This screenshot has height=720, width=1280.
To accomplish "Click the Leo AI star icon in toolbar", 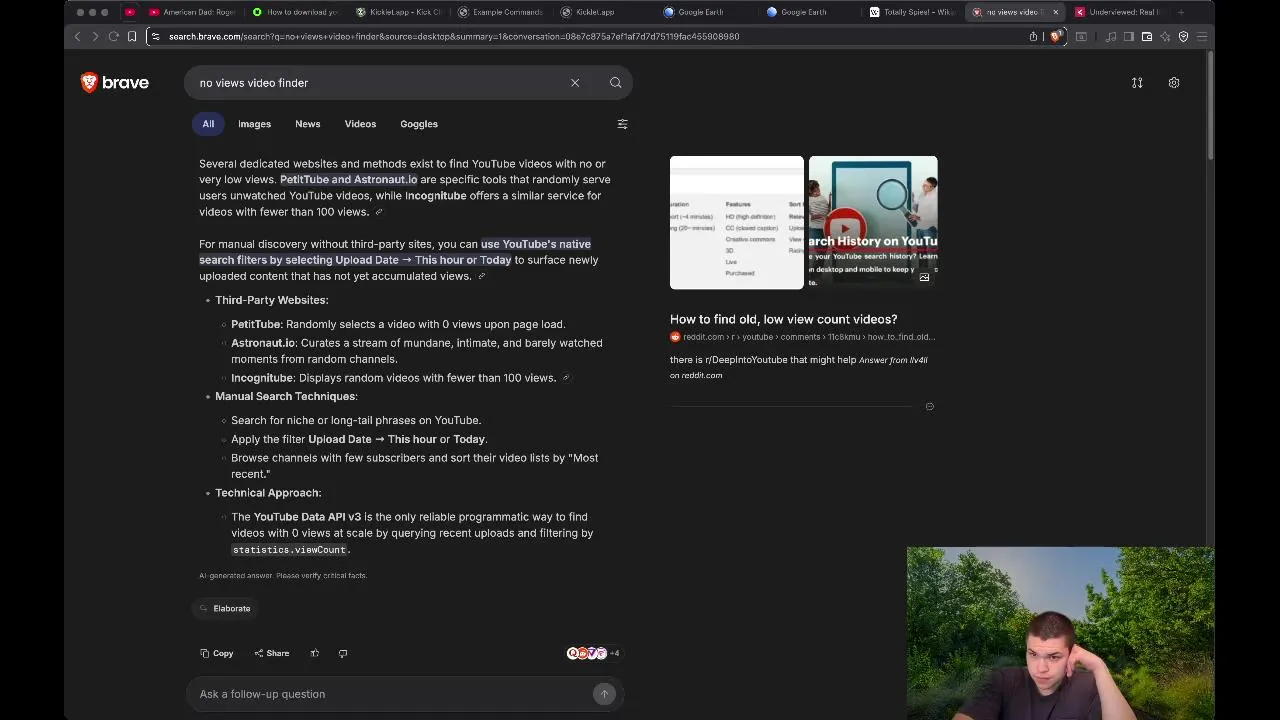I will click(x=1165, y=36).
